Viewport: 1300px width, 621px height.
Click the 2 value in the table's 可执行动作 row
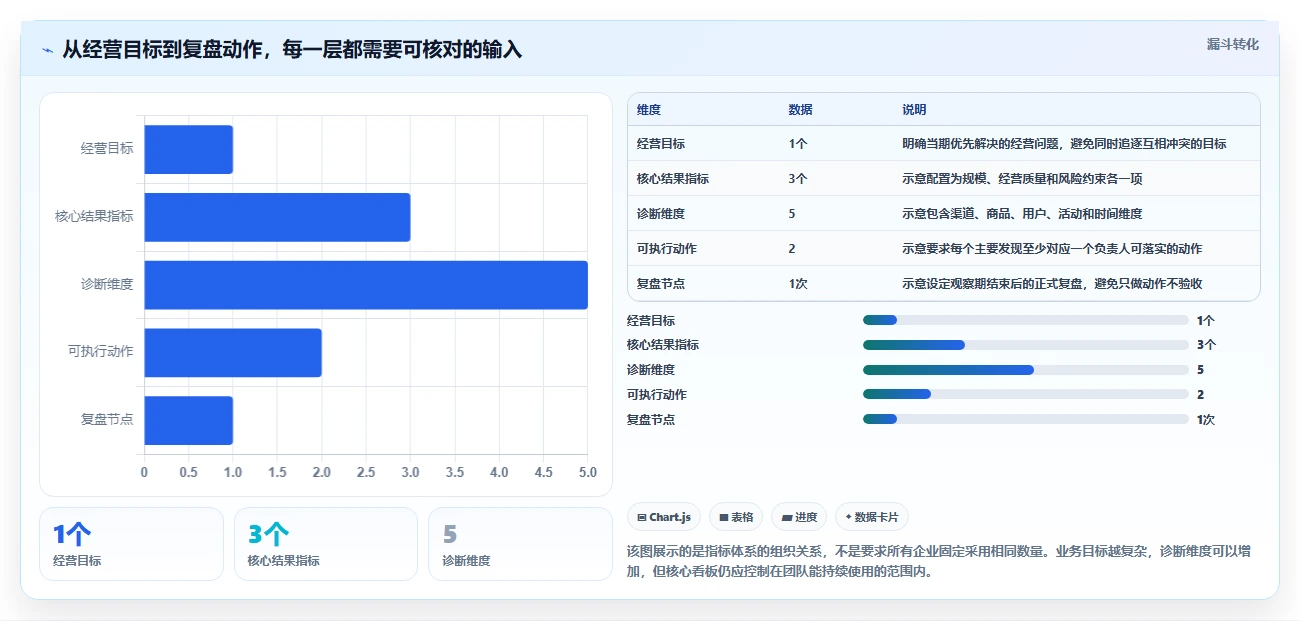(792, 249)
